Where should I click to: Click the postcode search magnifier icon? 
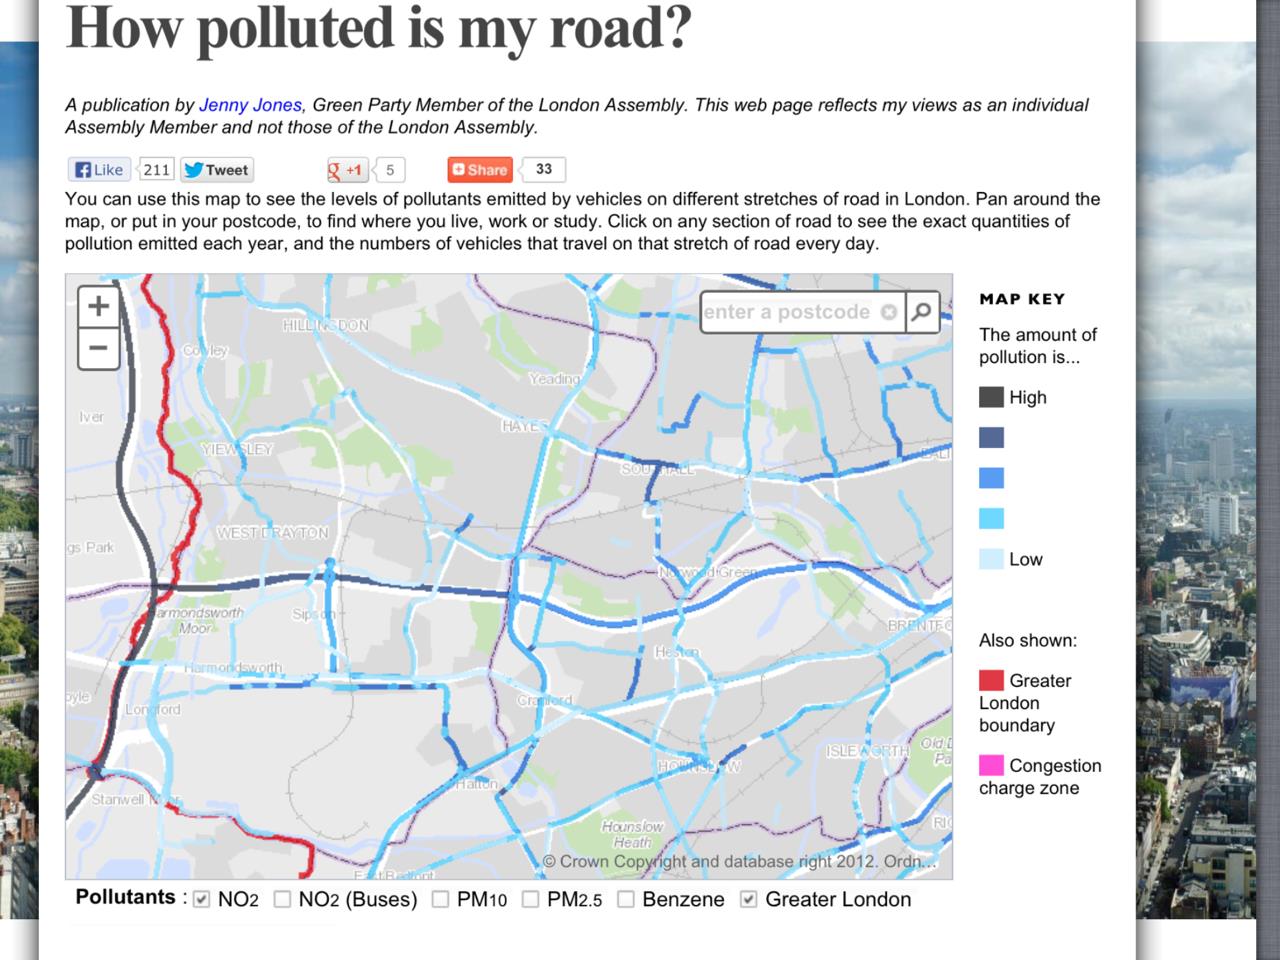click(921, 312)
